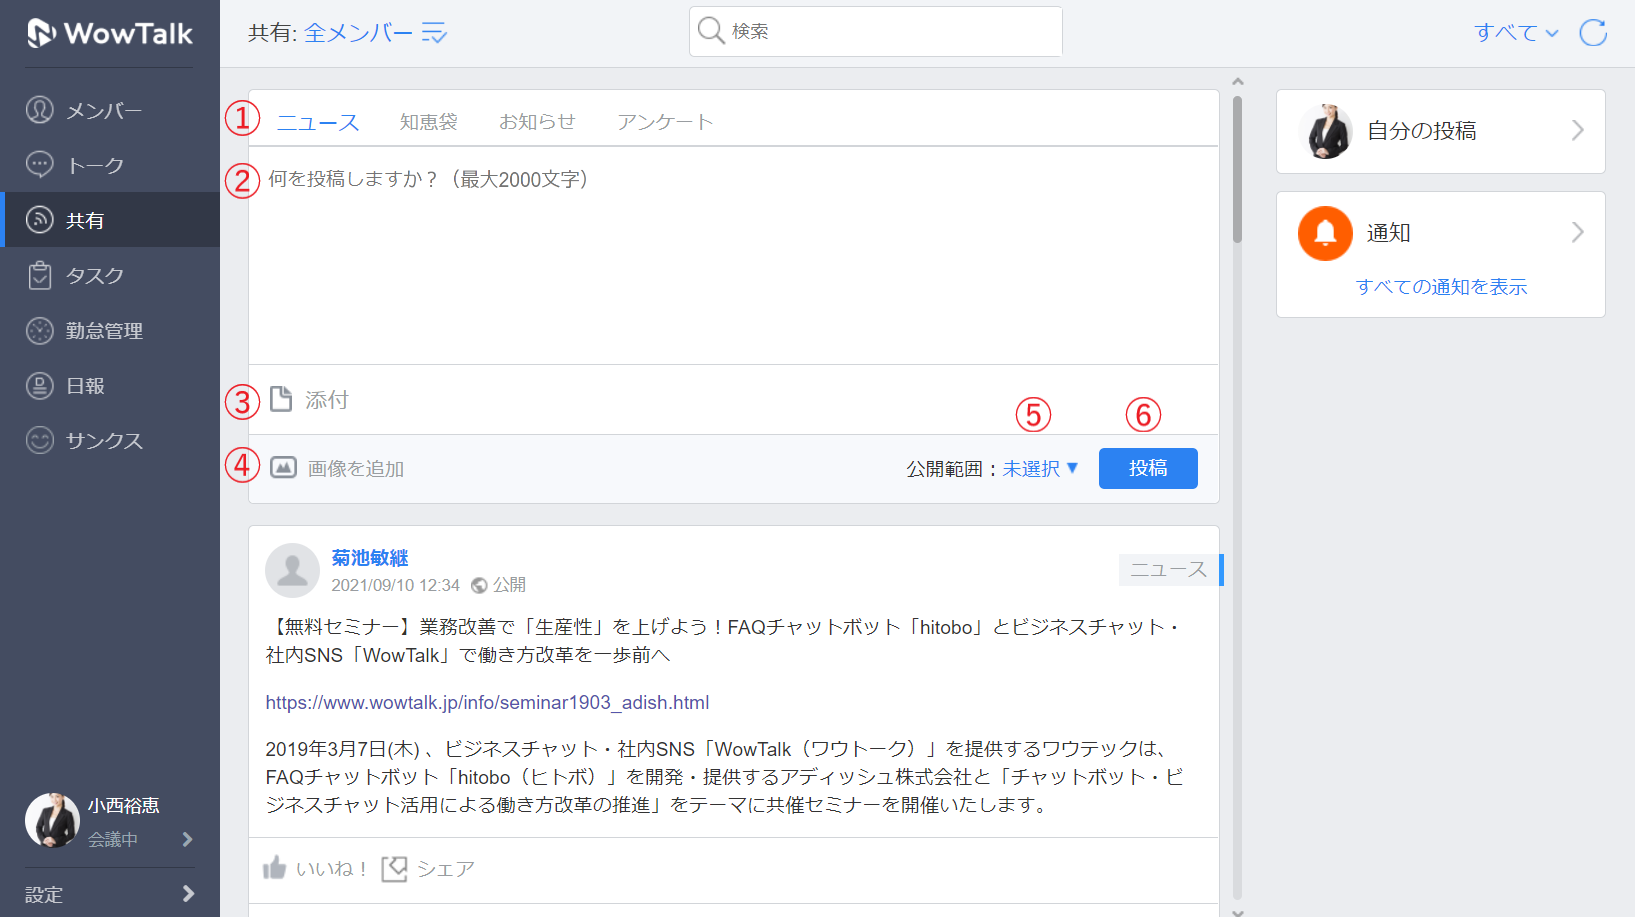Switch to the 知恵袋 tab
The width and height of the screenshot is (1635, 917).
tap(429, 122)
